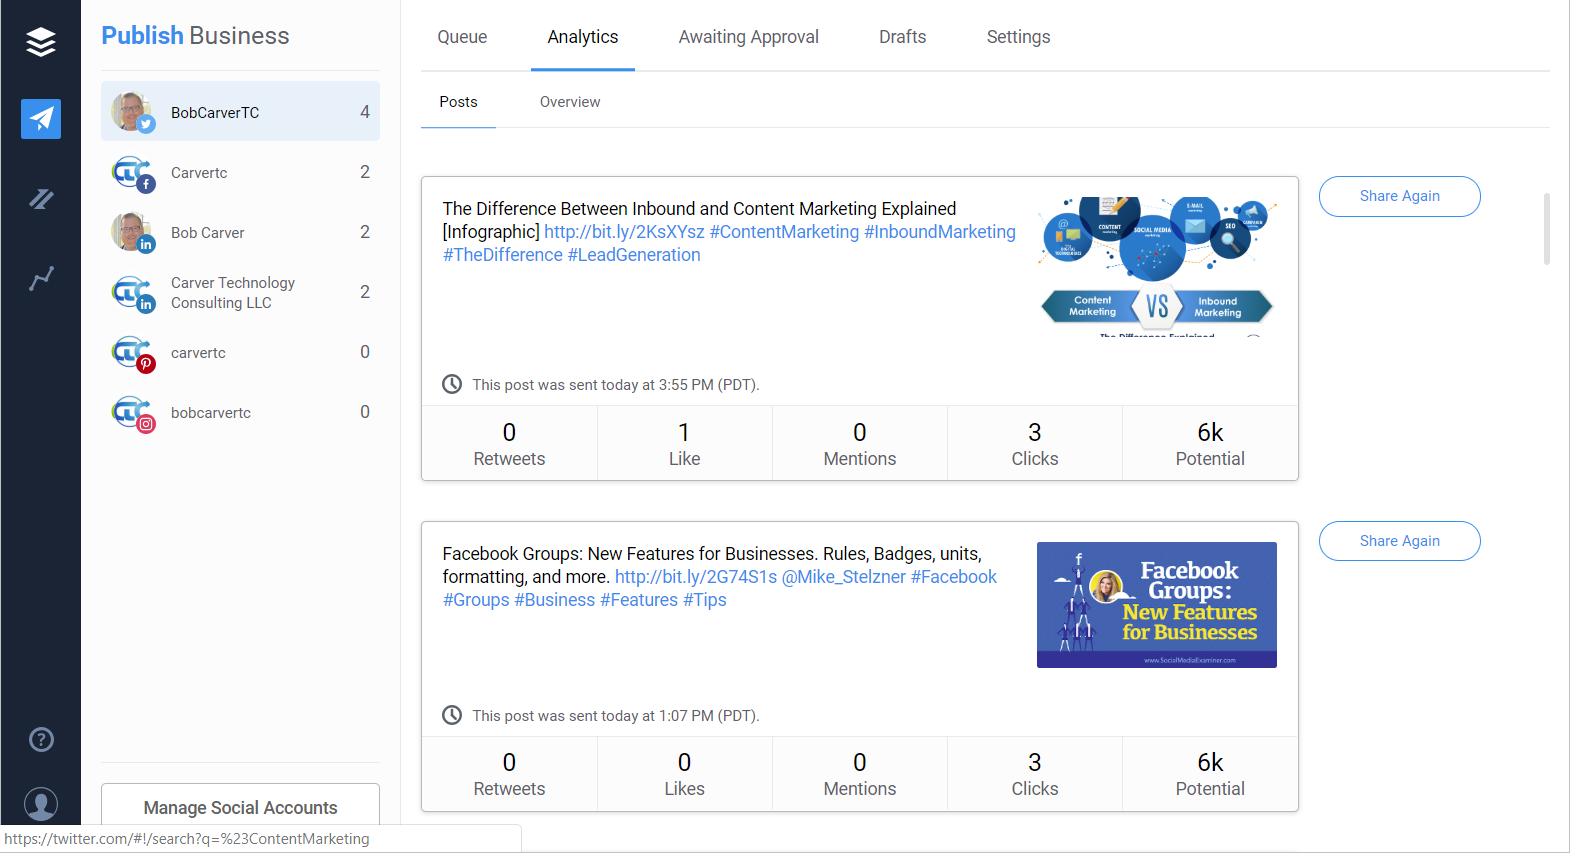Click 3 Clicks stat on Facebook Groups post
The width and height of the screenshot is (1570, 853).
(1035, 774)
